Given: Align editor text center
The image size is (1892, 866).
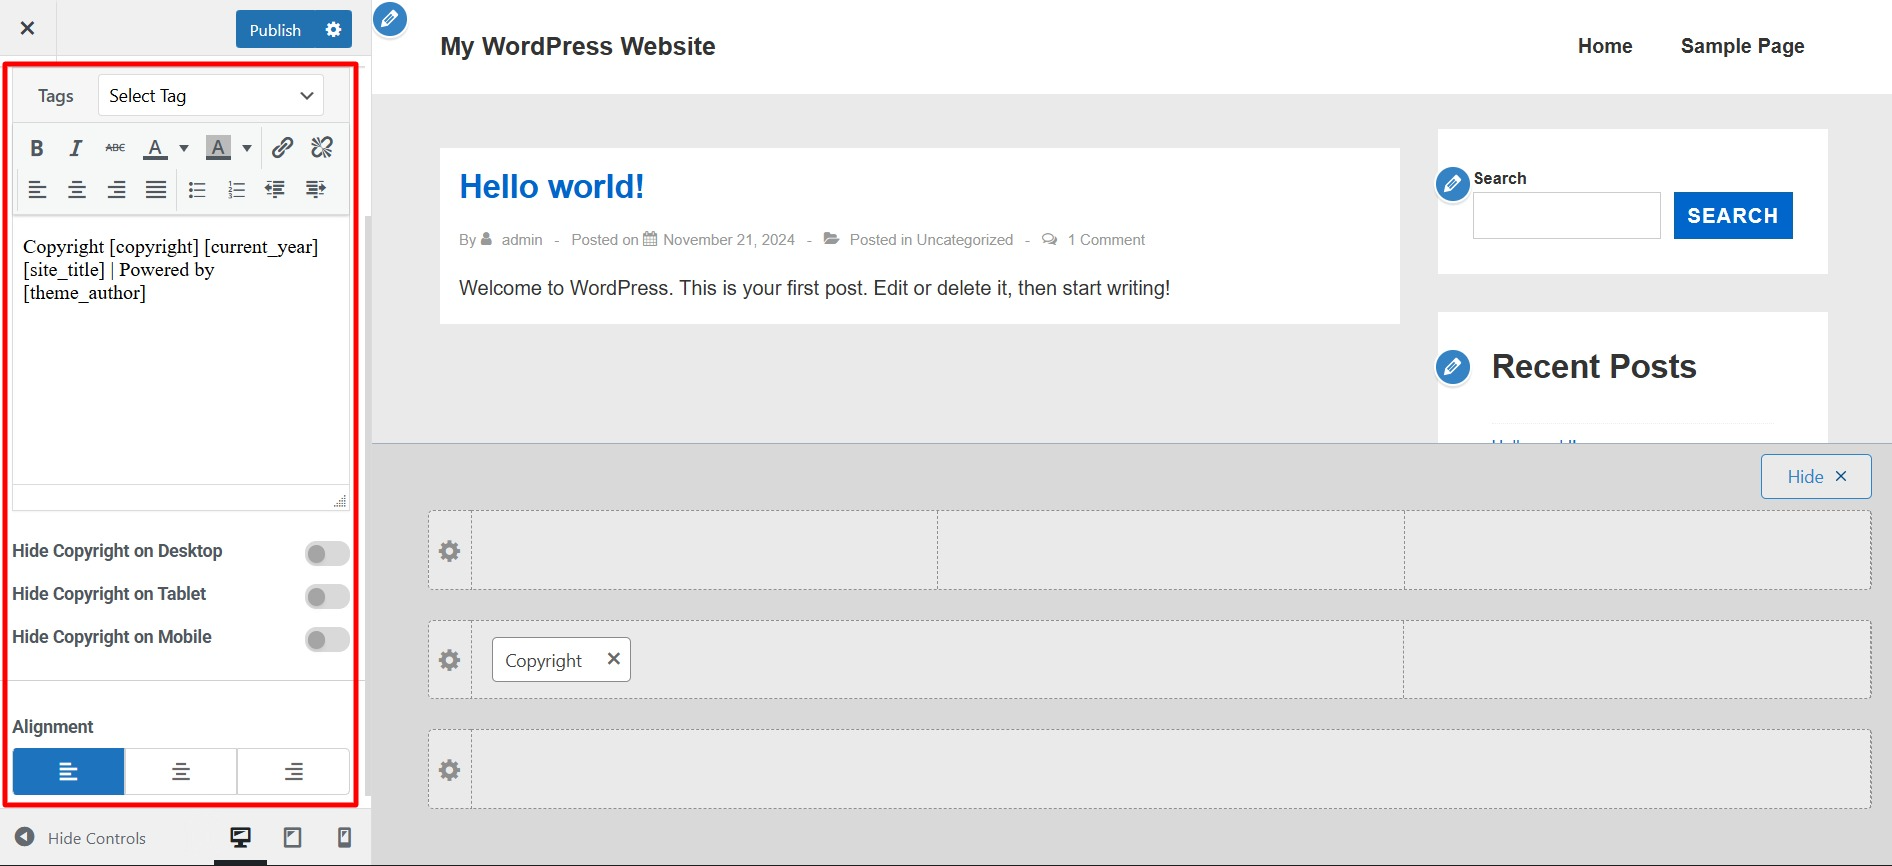Looking at the screenshot, I should (x=77, y=190).
